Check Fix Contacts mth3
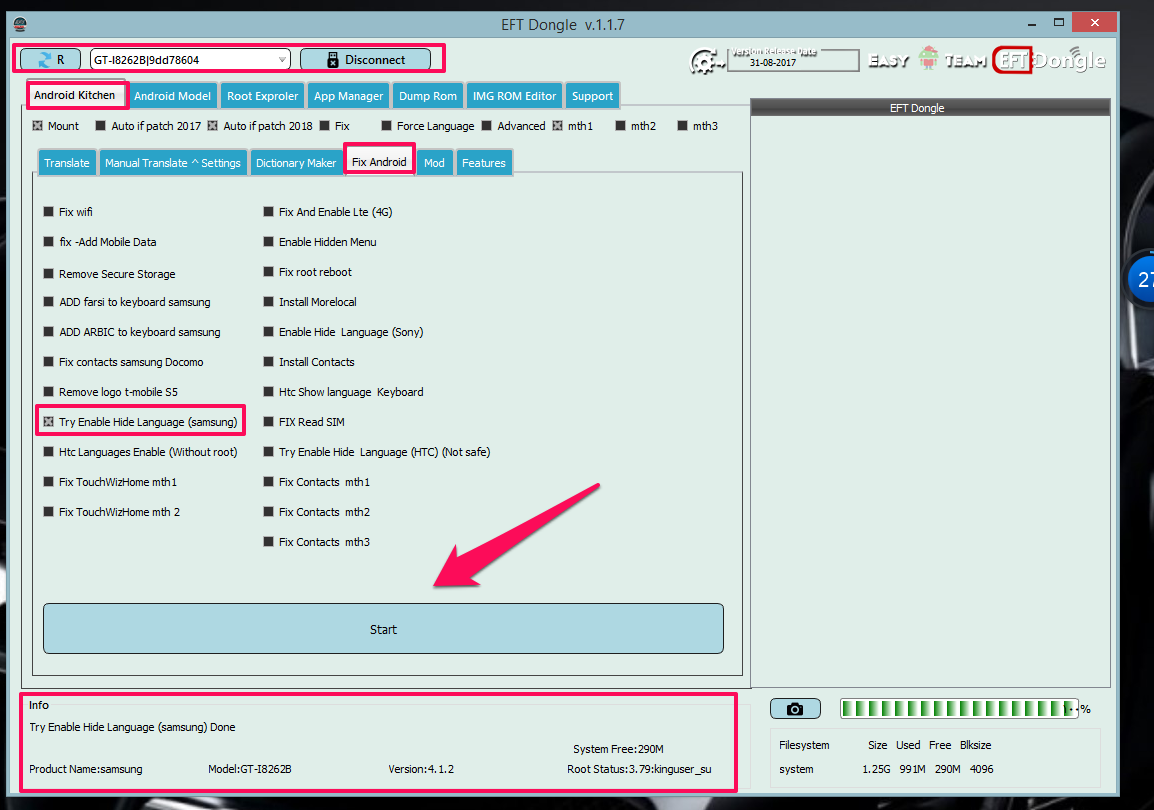The width and height of the screenshot is (1154, 810). tap(269, 541)
